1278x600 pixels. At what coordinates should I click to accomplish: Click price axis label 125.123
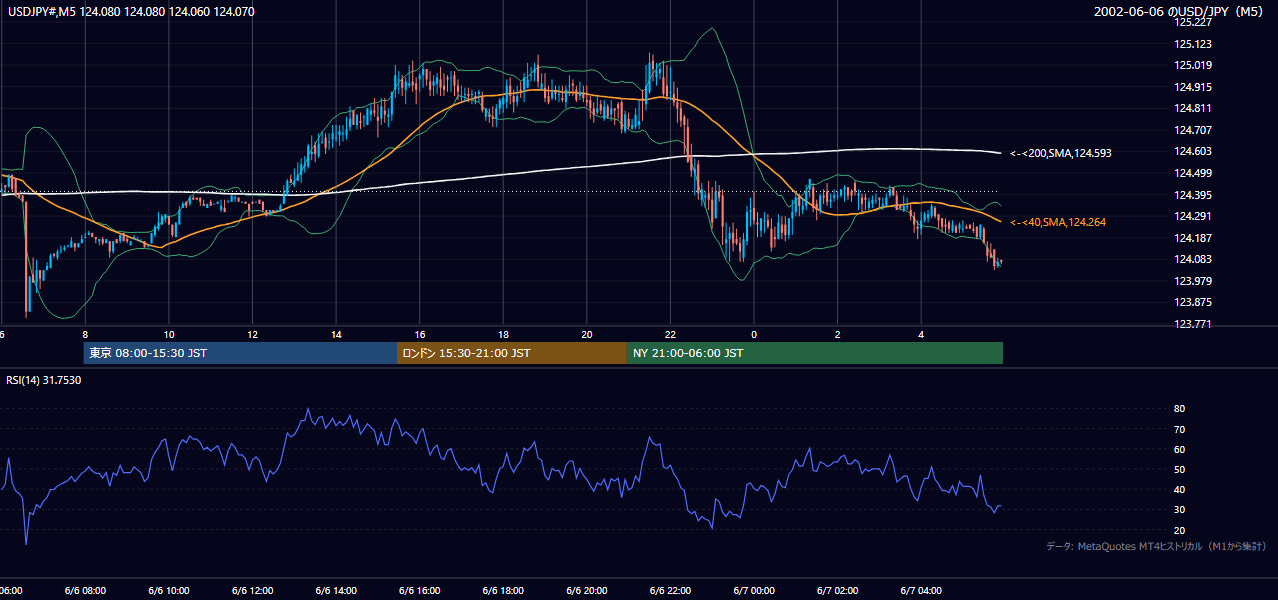pos(1193,44)
